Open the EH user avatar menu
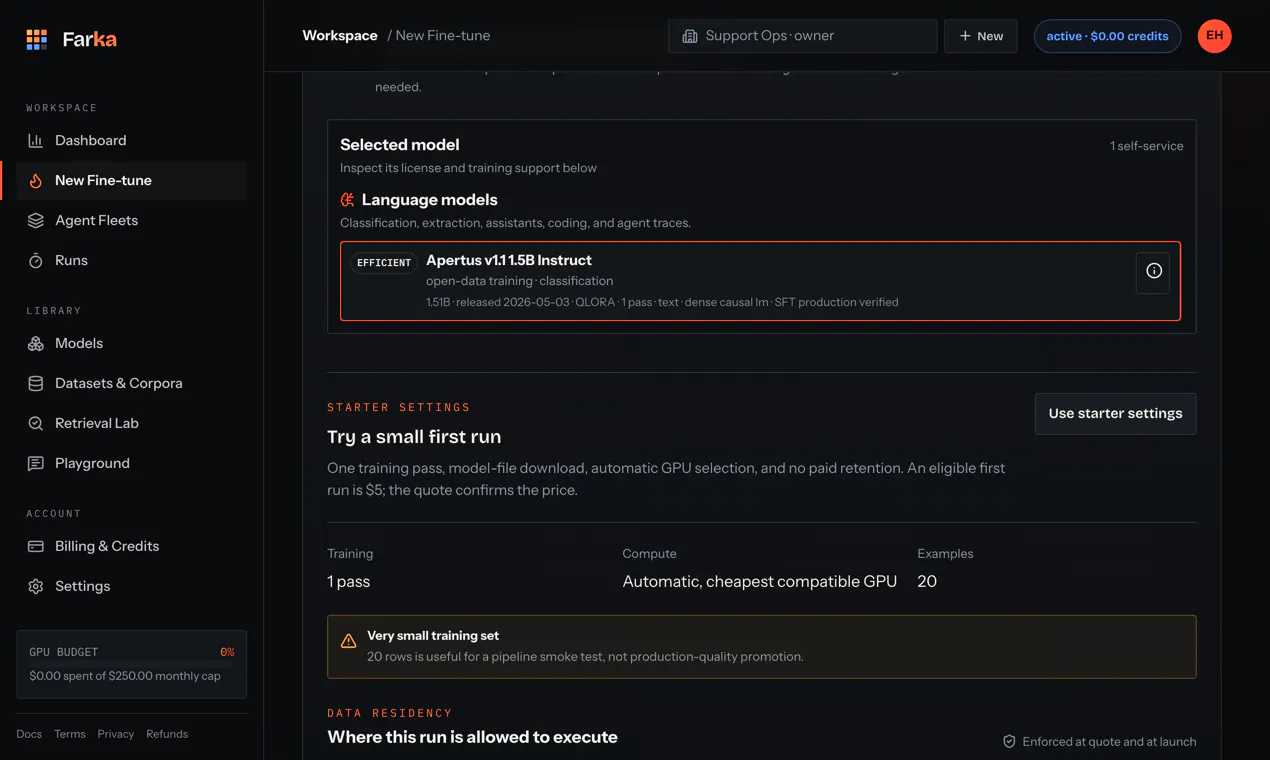 pos(1214,36)
